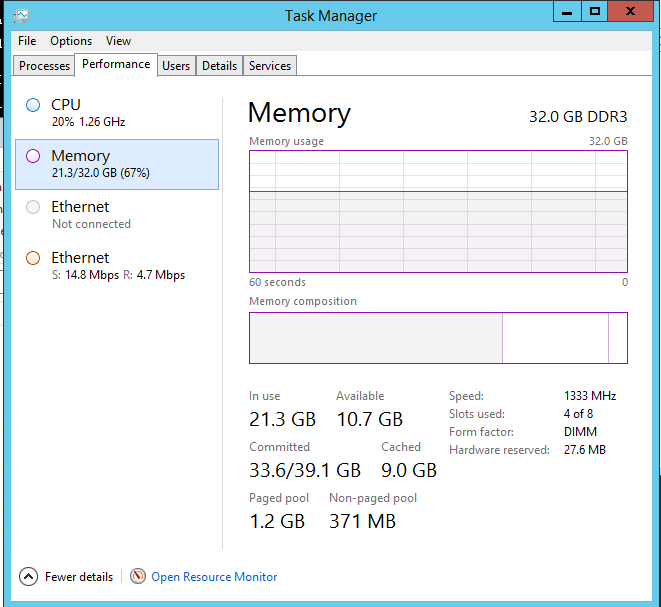Switch to the Services tab
The height and width of the screenshot is (607, 661).
point(270,66)
